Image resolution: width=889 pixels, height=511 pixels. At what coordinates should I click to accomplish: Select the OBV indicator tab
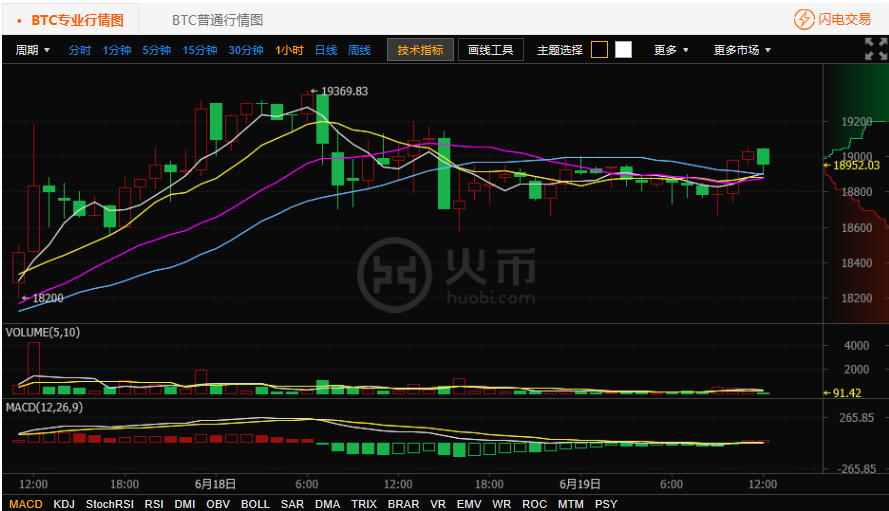point(218,504)
